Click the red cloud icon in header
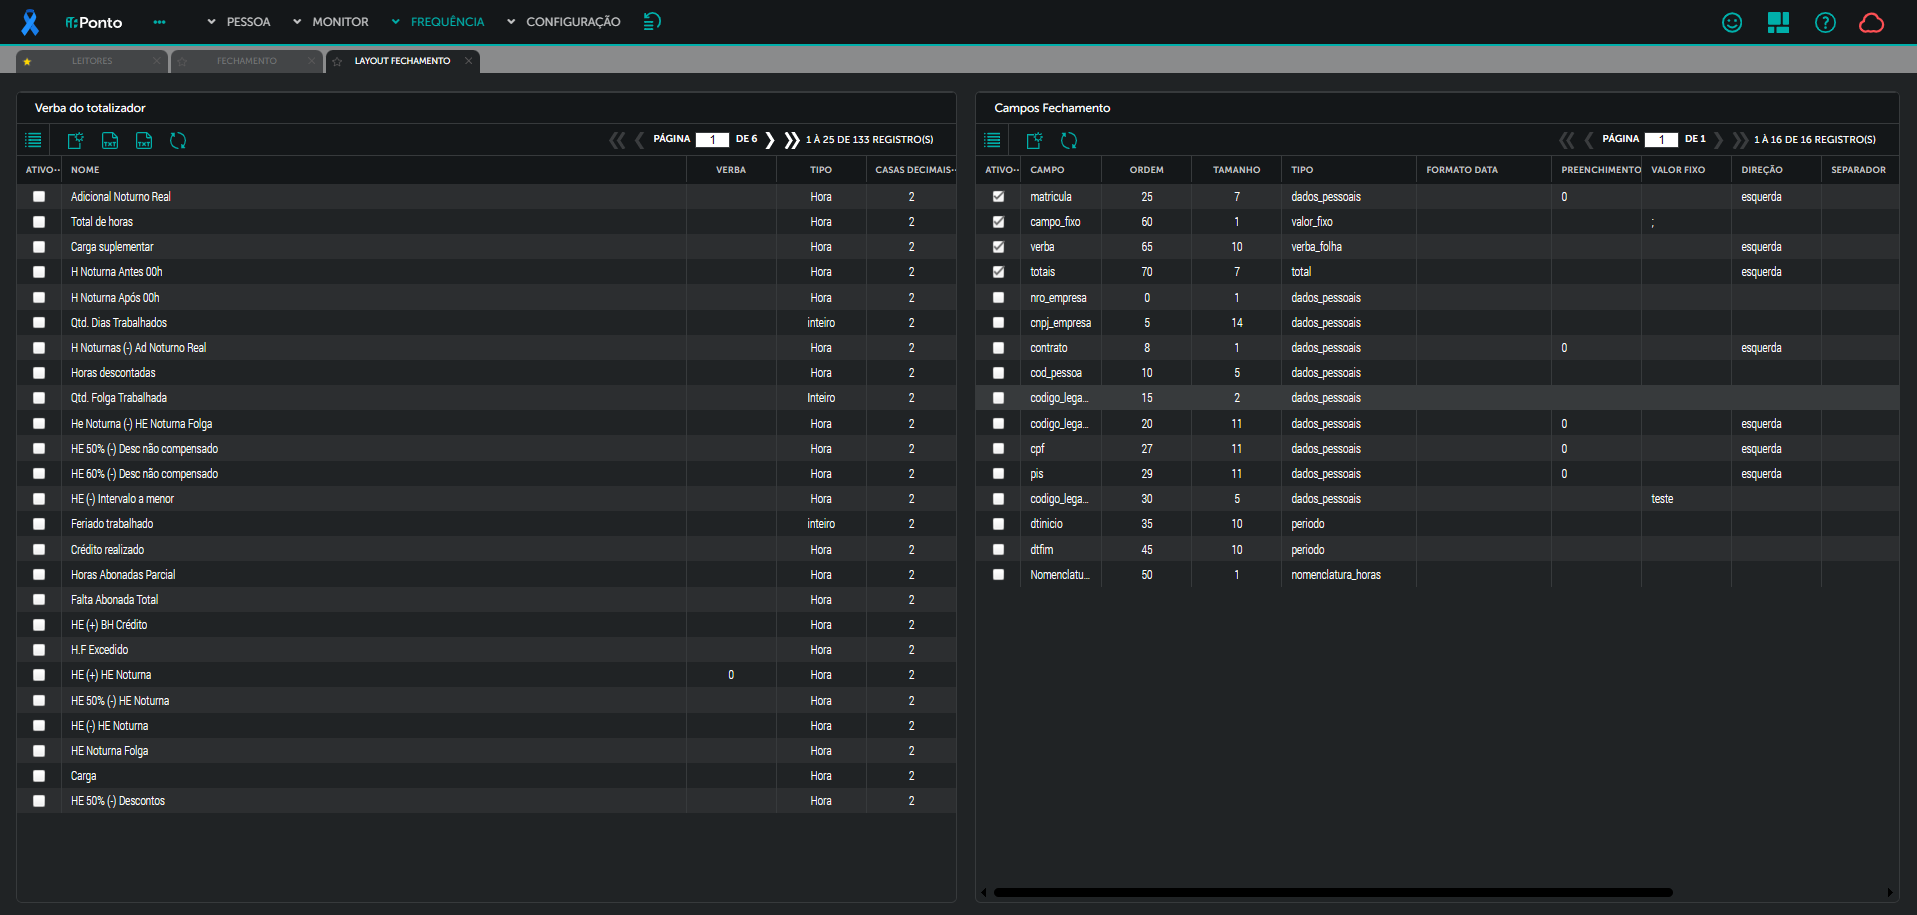This screenshot has height=915, width=1917. 1871,22
